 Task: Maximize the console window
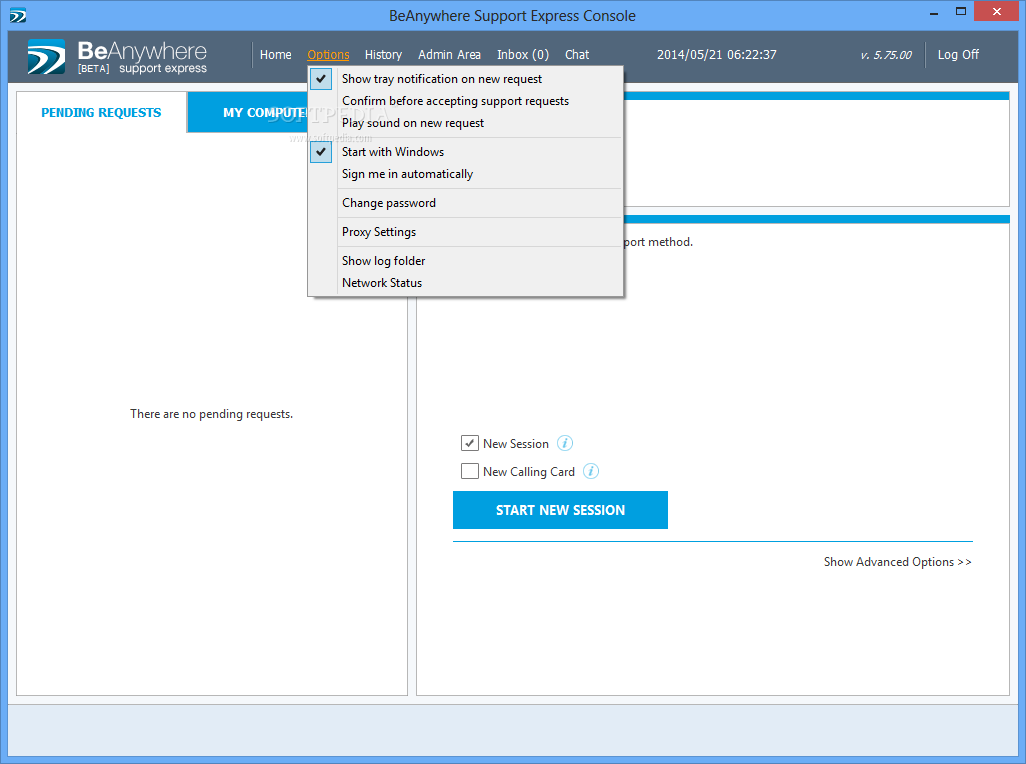pyautogui.click(x=961, y=12)
